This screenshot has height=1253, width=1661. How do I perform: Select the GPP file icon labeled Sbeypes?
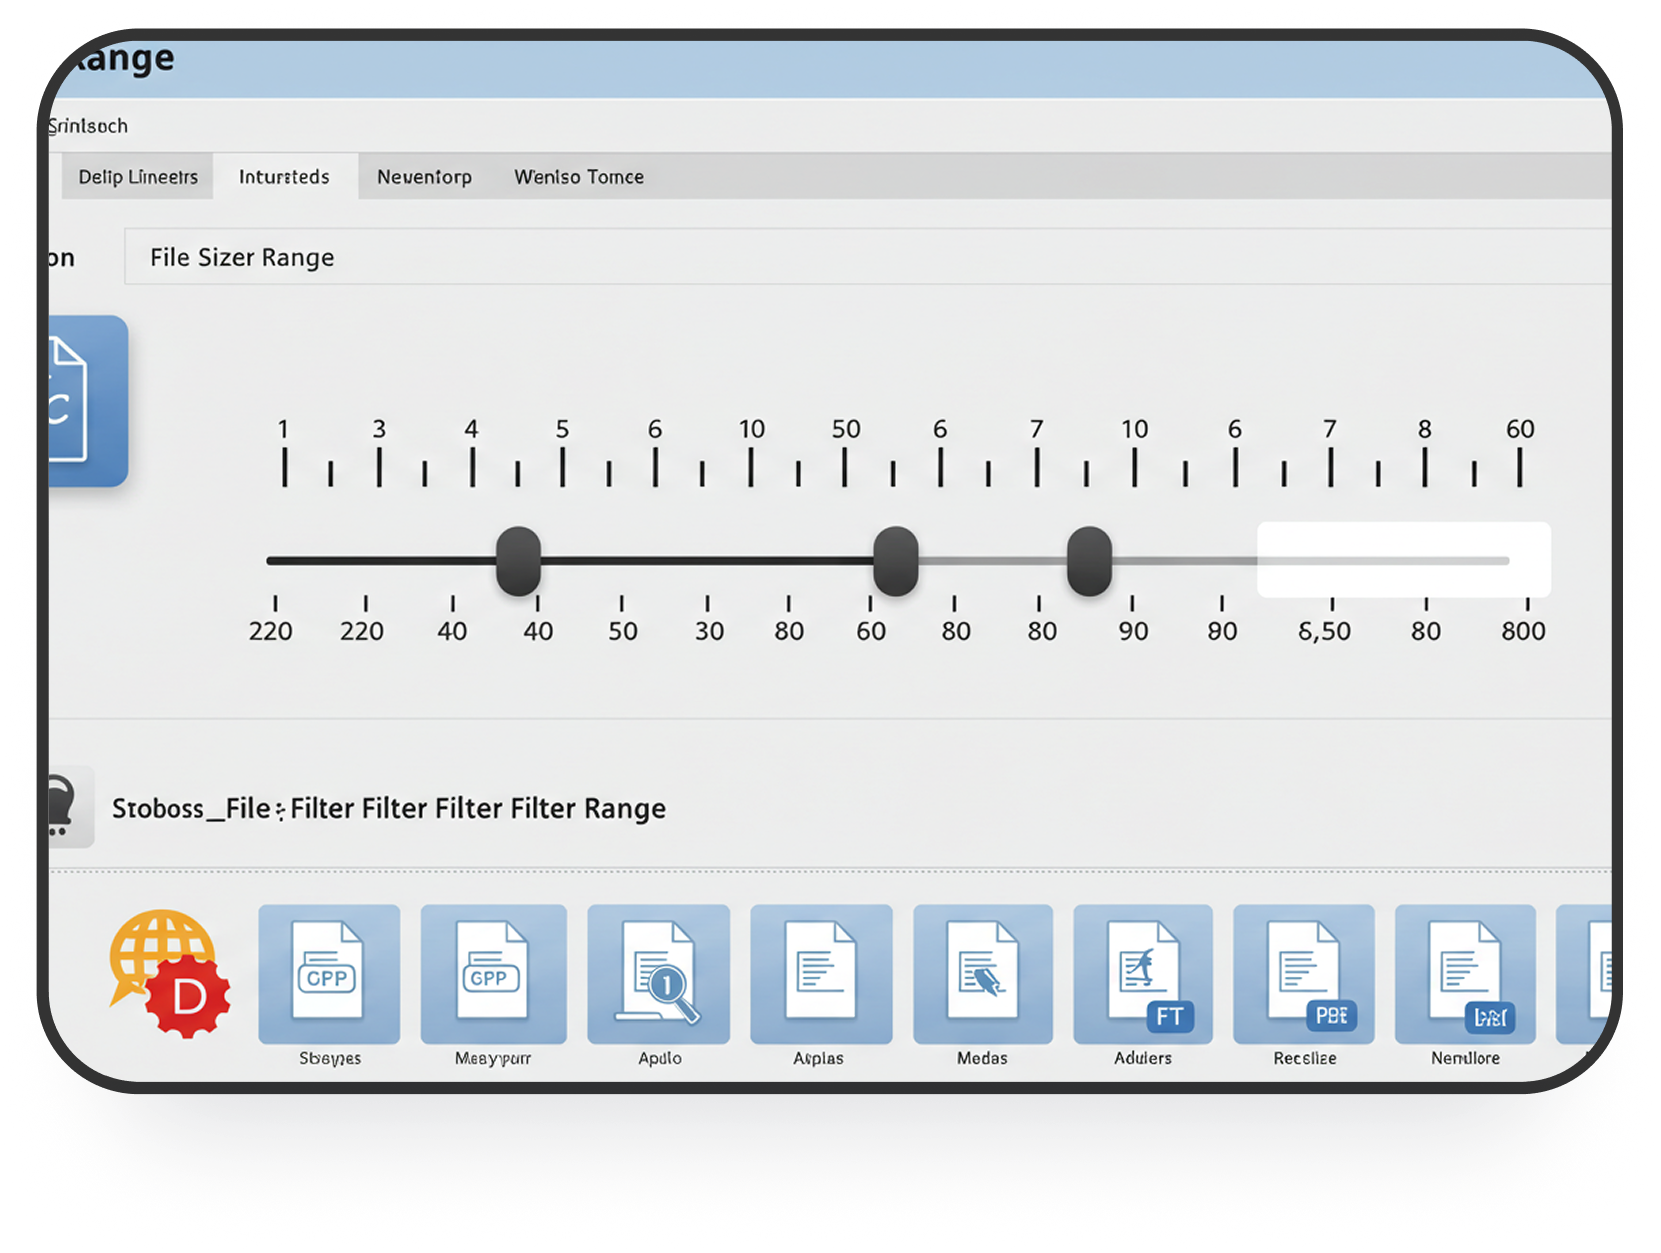click(x=329, y=975)
